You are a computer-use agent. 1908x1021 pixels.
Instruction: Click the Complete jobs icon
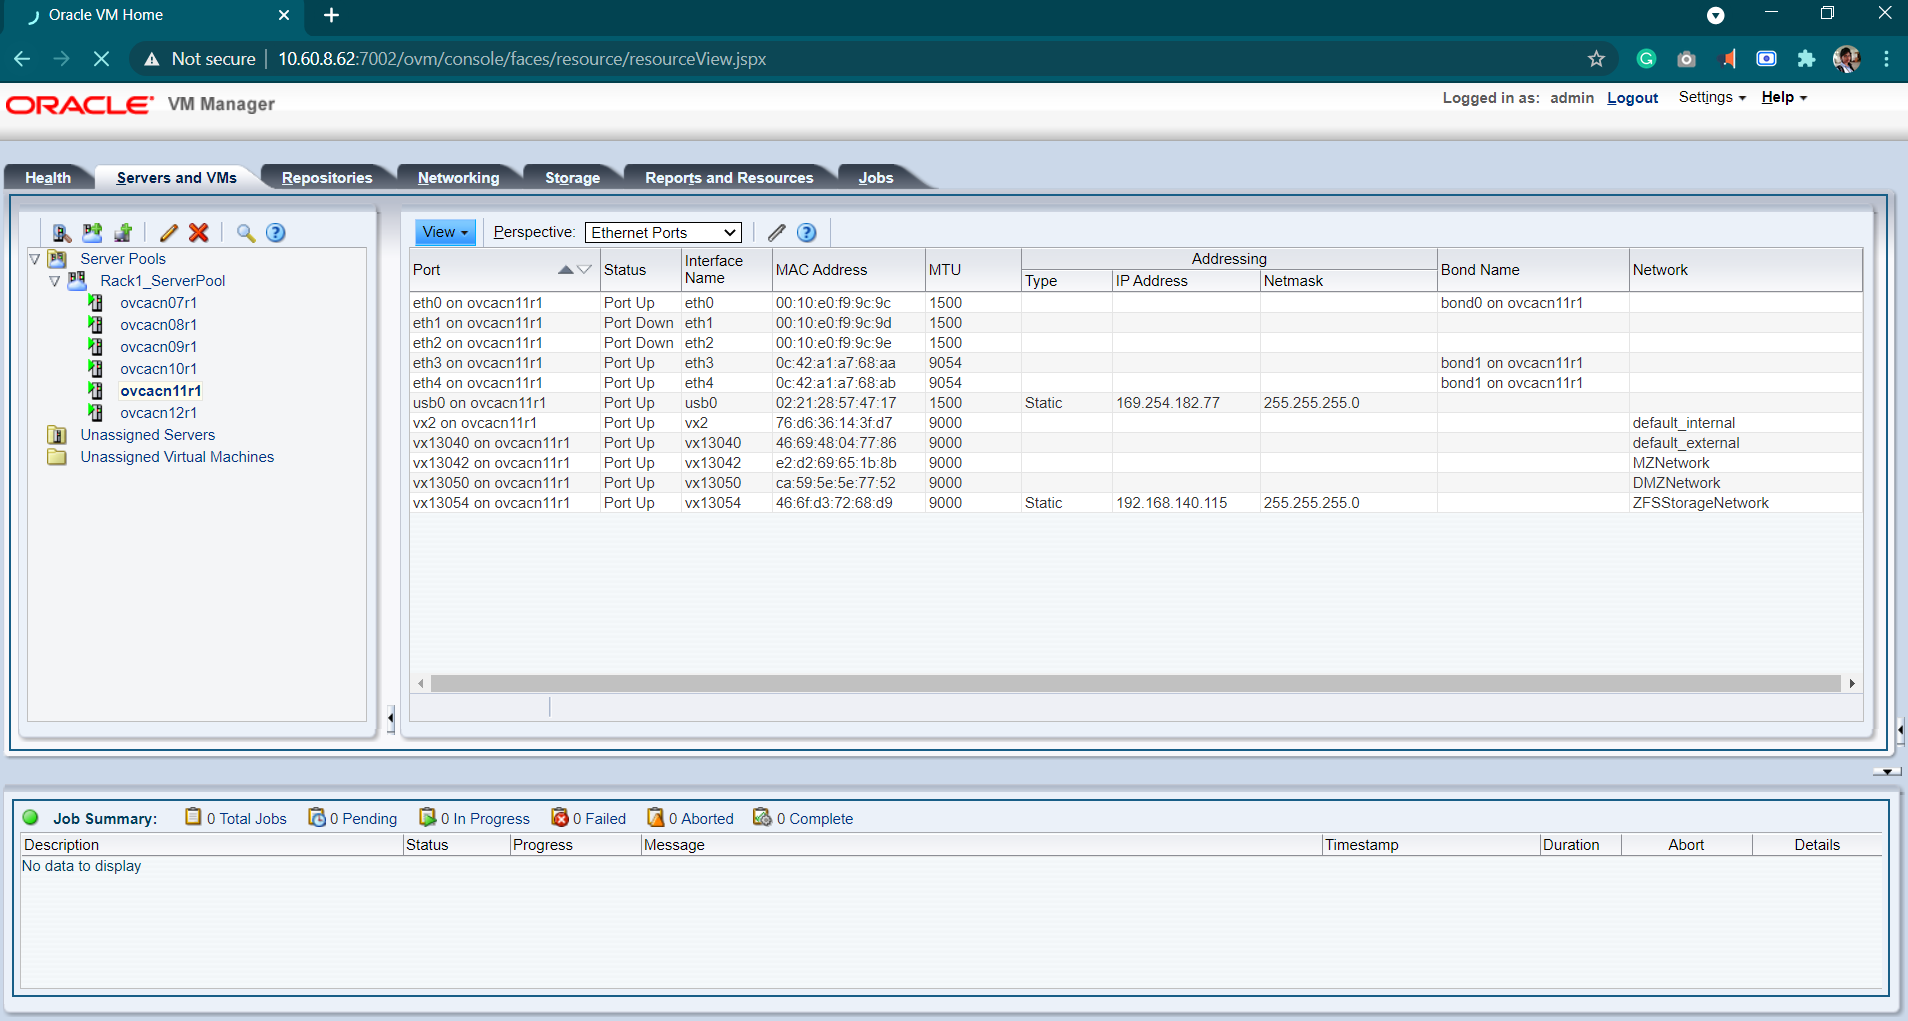tap(763, 817)
